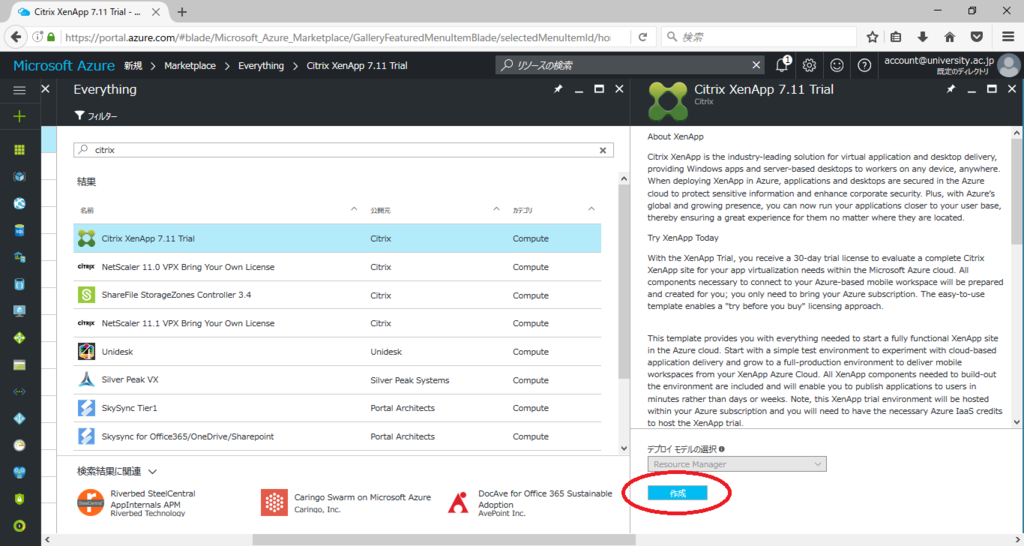This screenshot has width=1024, height=546.
Task: Select ShareFile StorageZones Controller 3.4
Action: pyautogui.click(x=337, y=295)
